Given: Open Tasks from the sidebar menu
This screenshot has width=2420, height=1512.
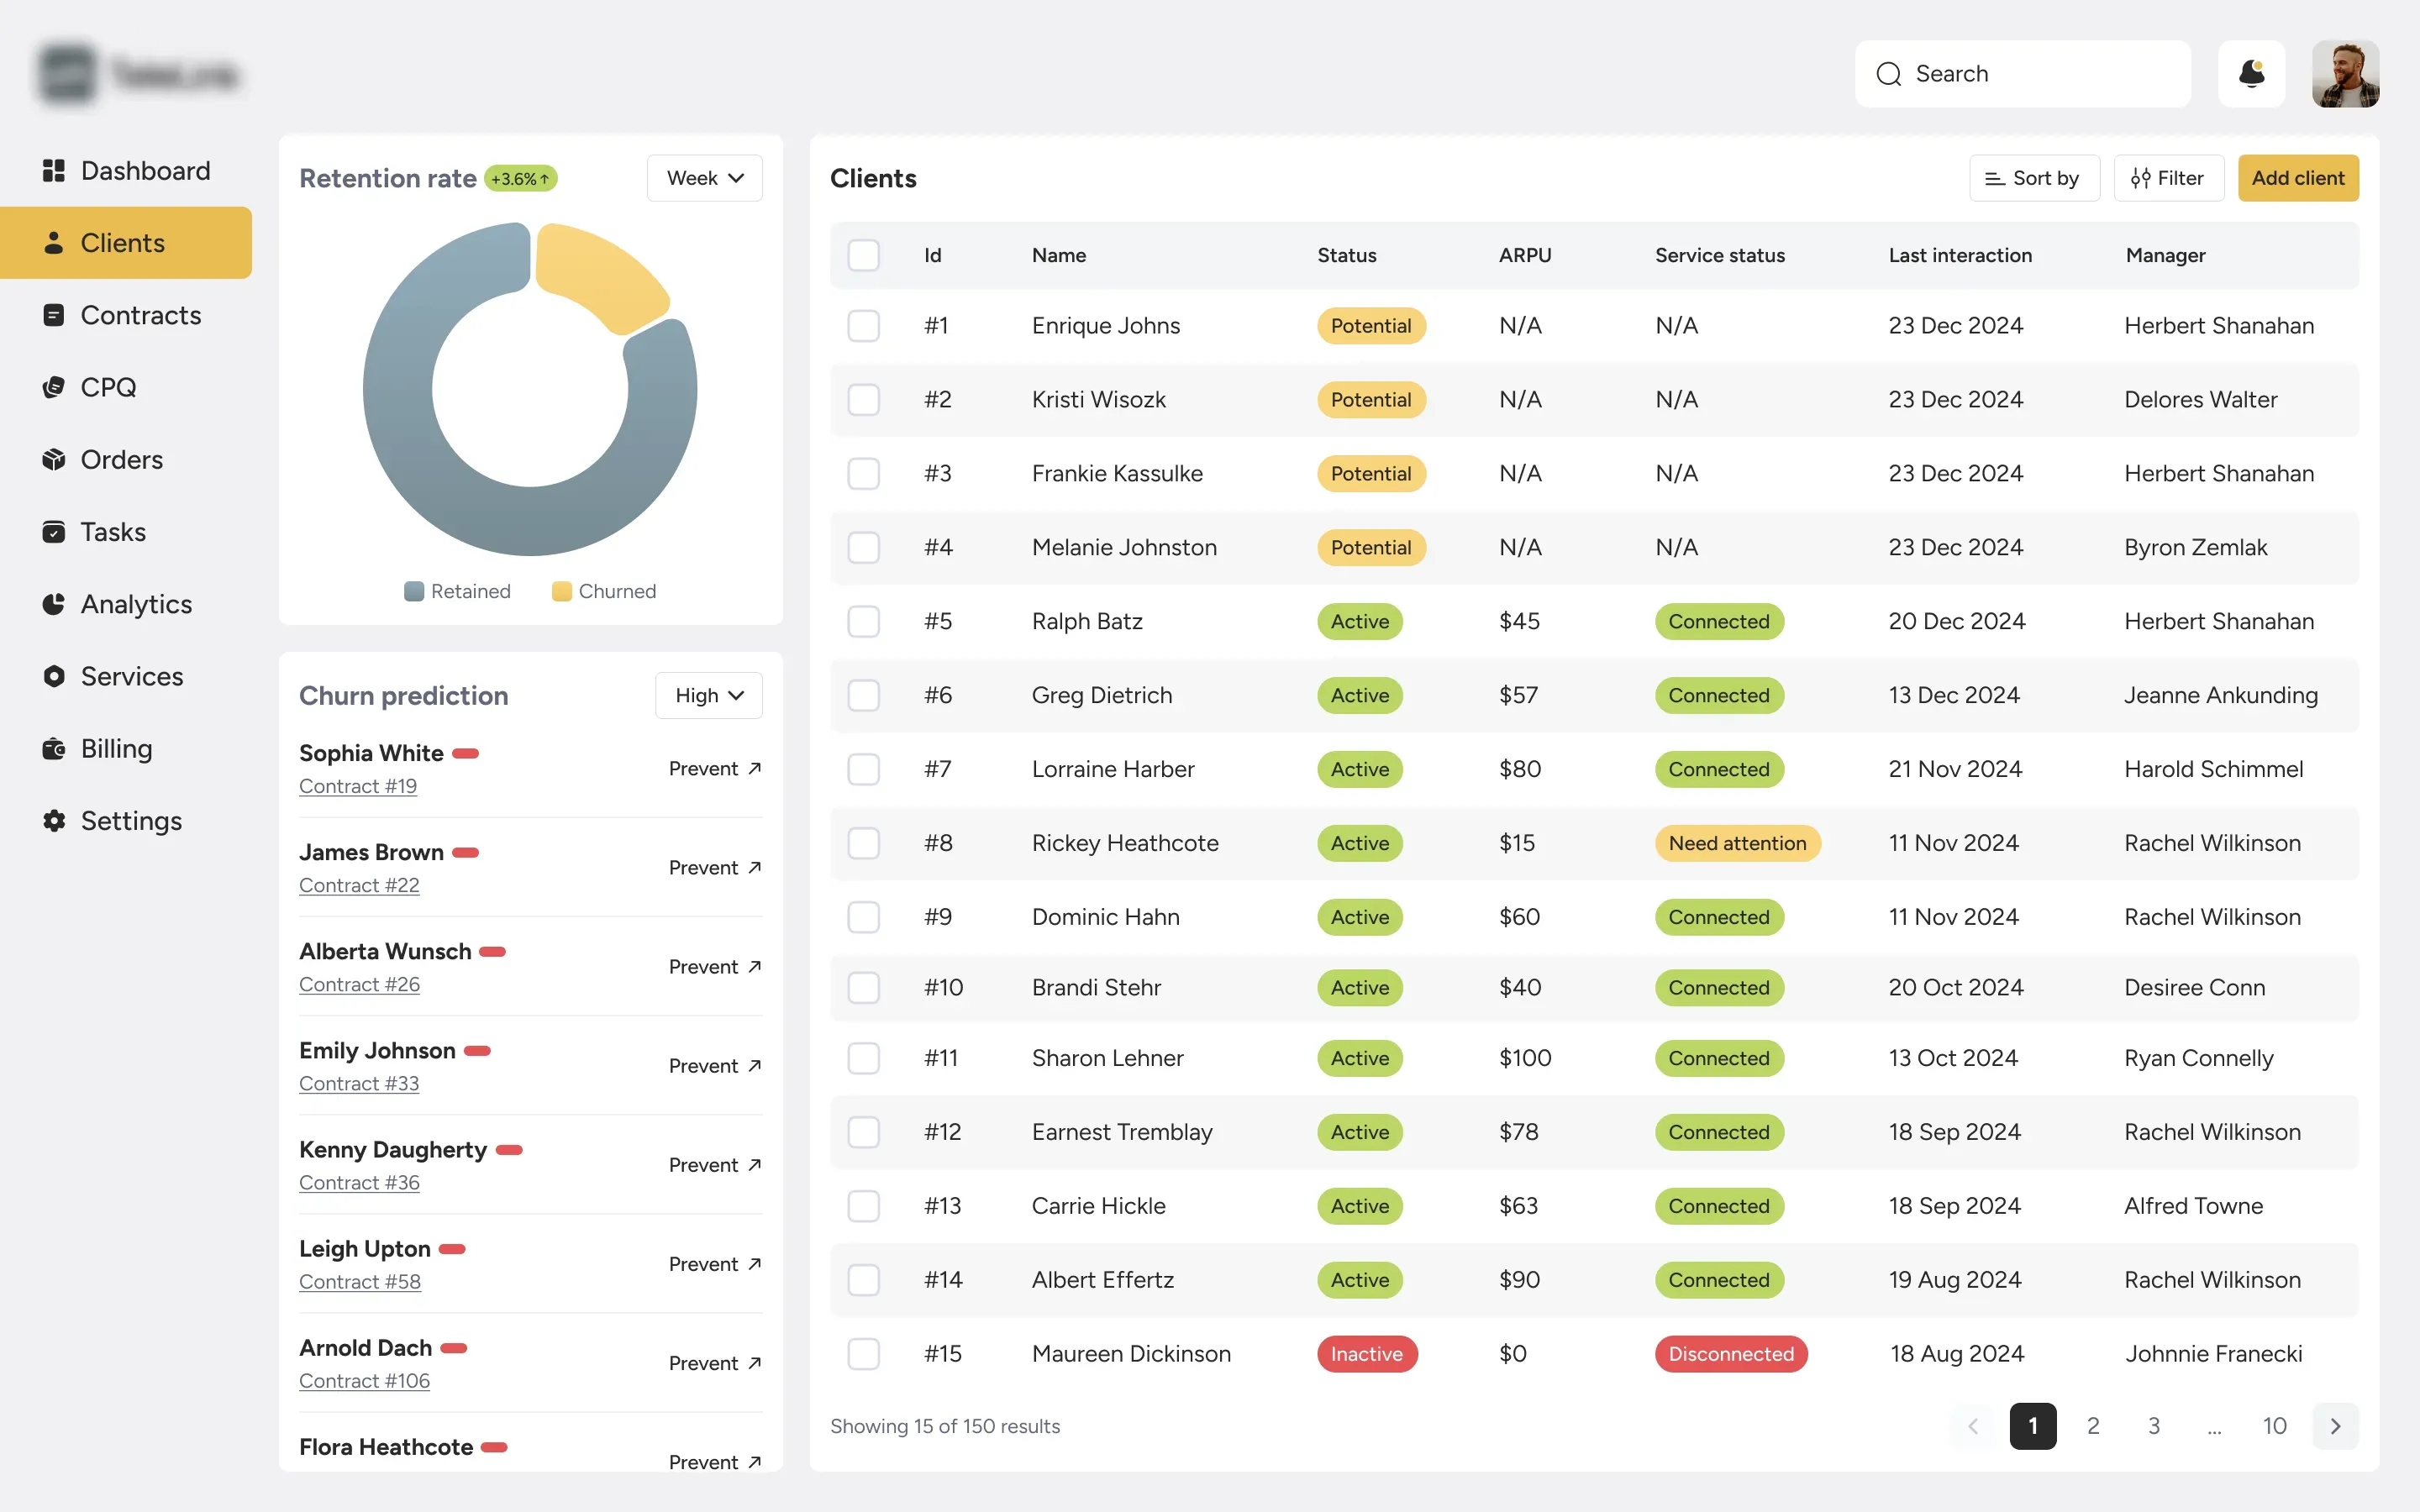Looking at the screenshot, I should (113, 532).
